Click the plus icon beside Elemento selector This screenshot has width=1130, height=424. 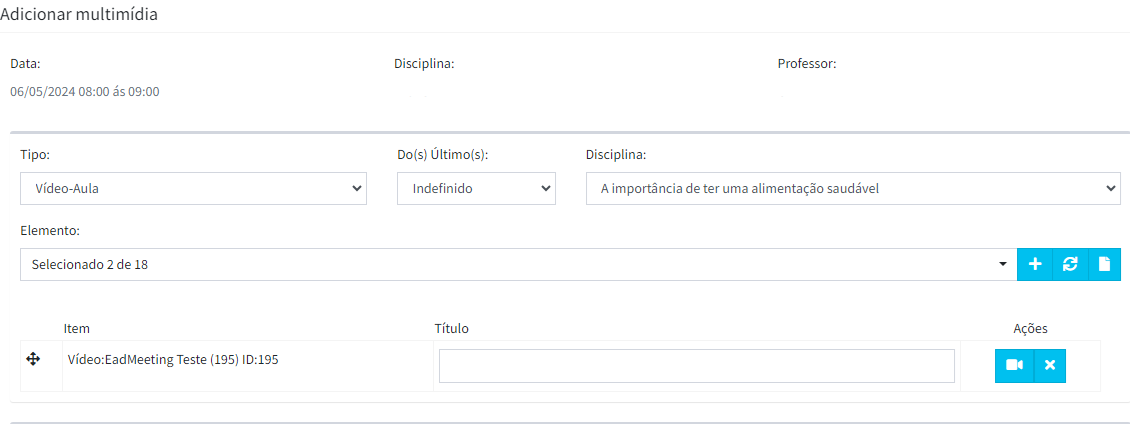tap(1035, 265)
